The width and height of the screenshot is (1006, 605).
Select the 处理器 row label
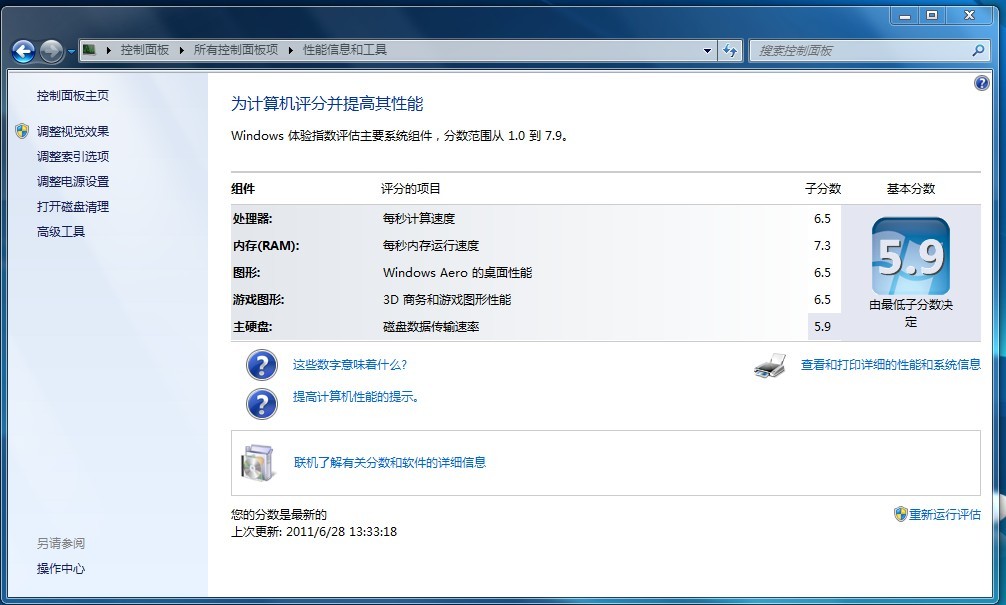[252, 218]
